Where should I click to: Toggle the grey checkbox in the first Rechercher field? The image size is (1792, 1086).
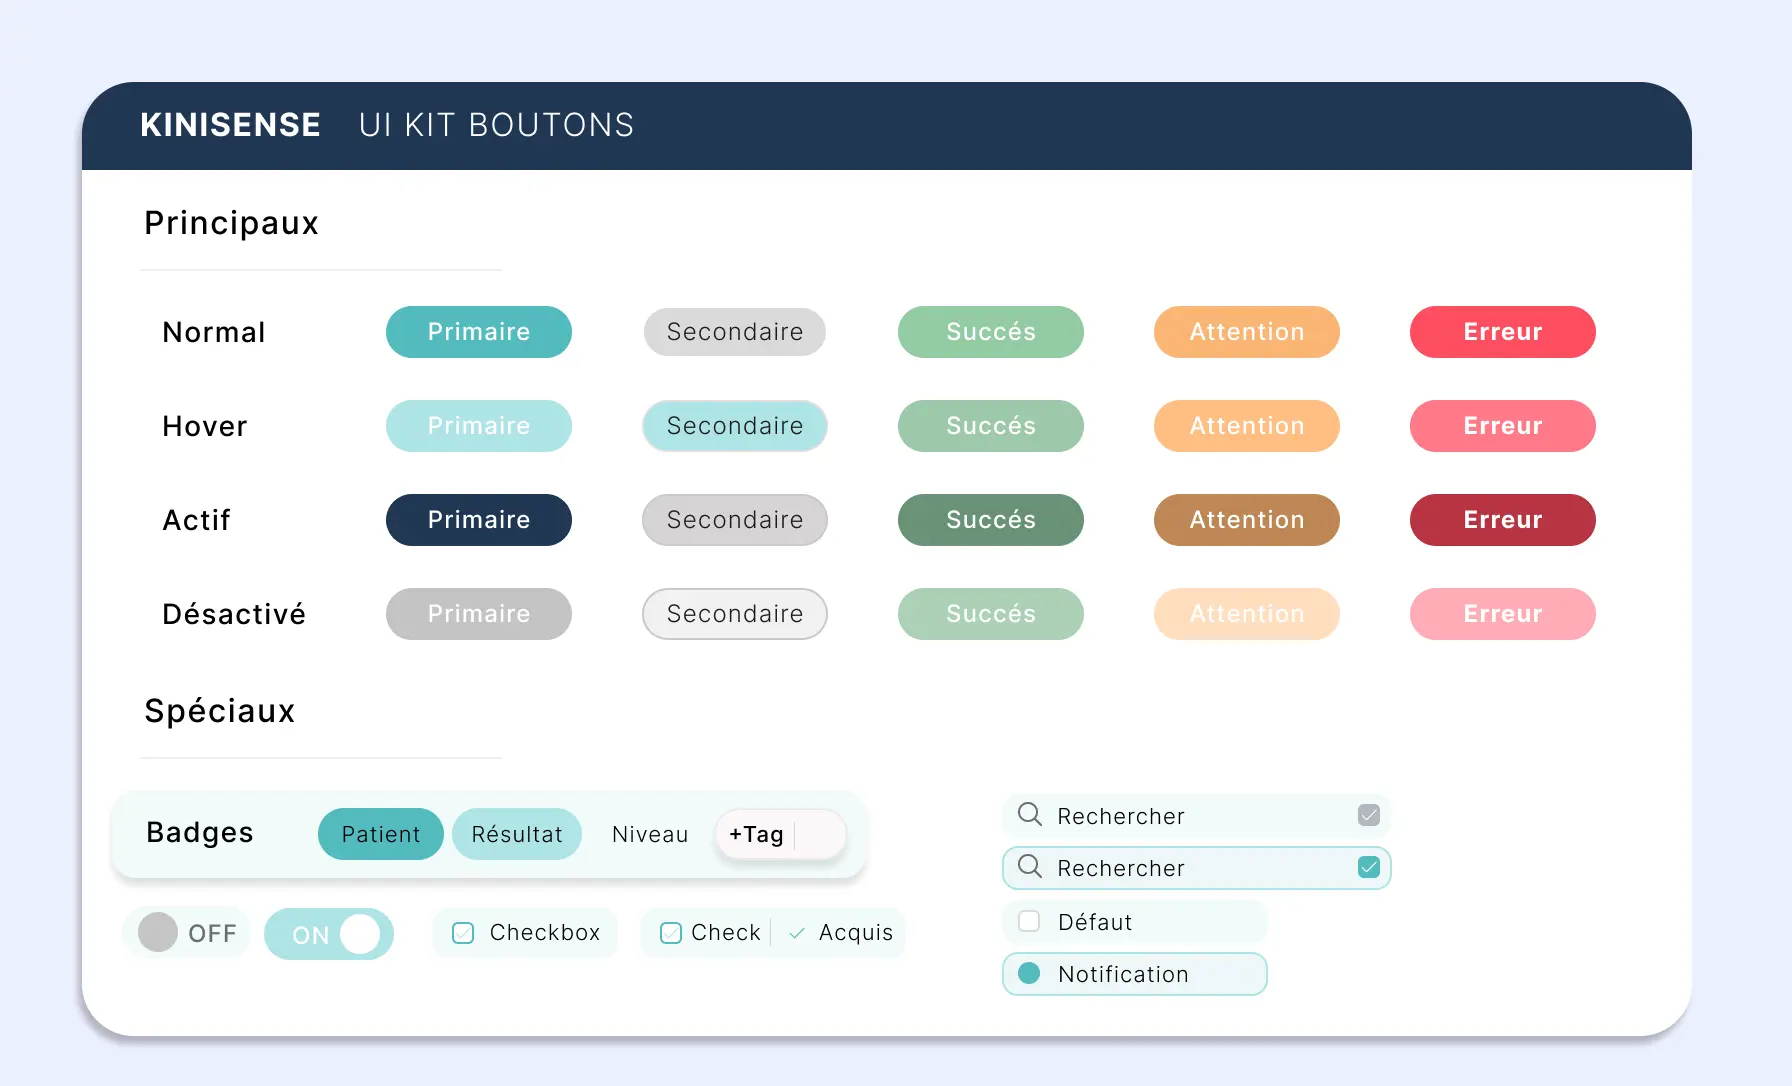click(1369, 815)
